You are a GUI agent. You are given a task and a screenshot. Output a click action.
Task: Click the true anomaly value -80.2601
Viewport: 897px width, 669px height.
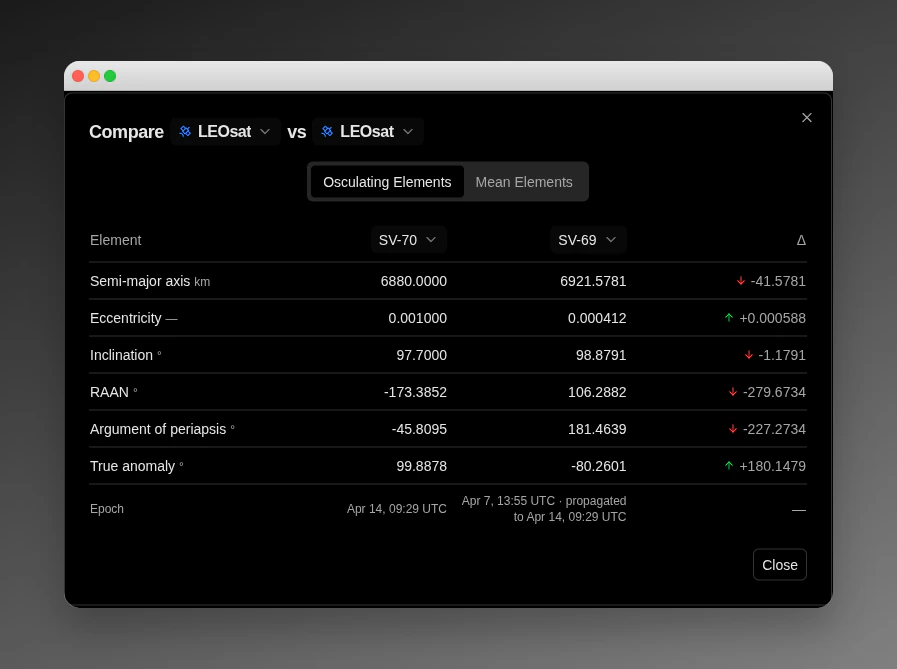[x=599, y=466]
